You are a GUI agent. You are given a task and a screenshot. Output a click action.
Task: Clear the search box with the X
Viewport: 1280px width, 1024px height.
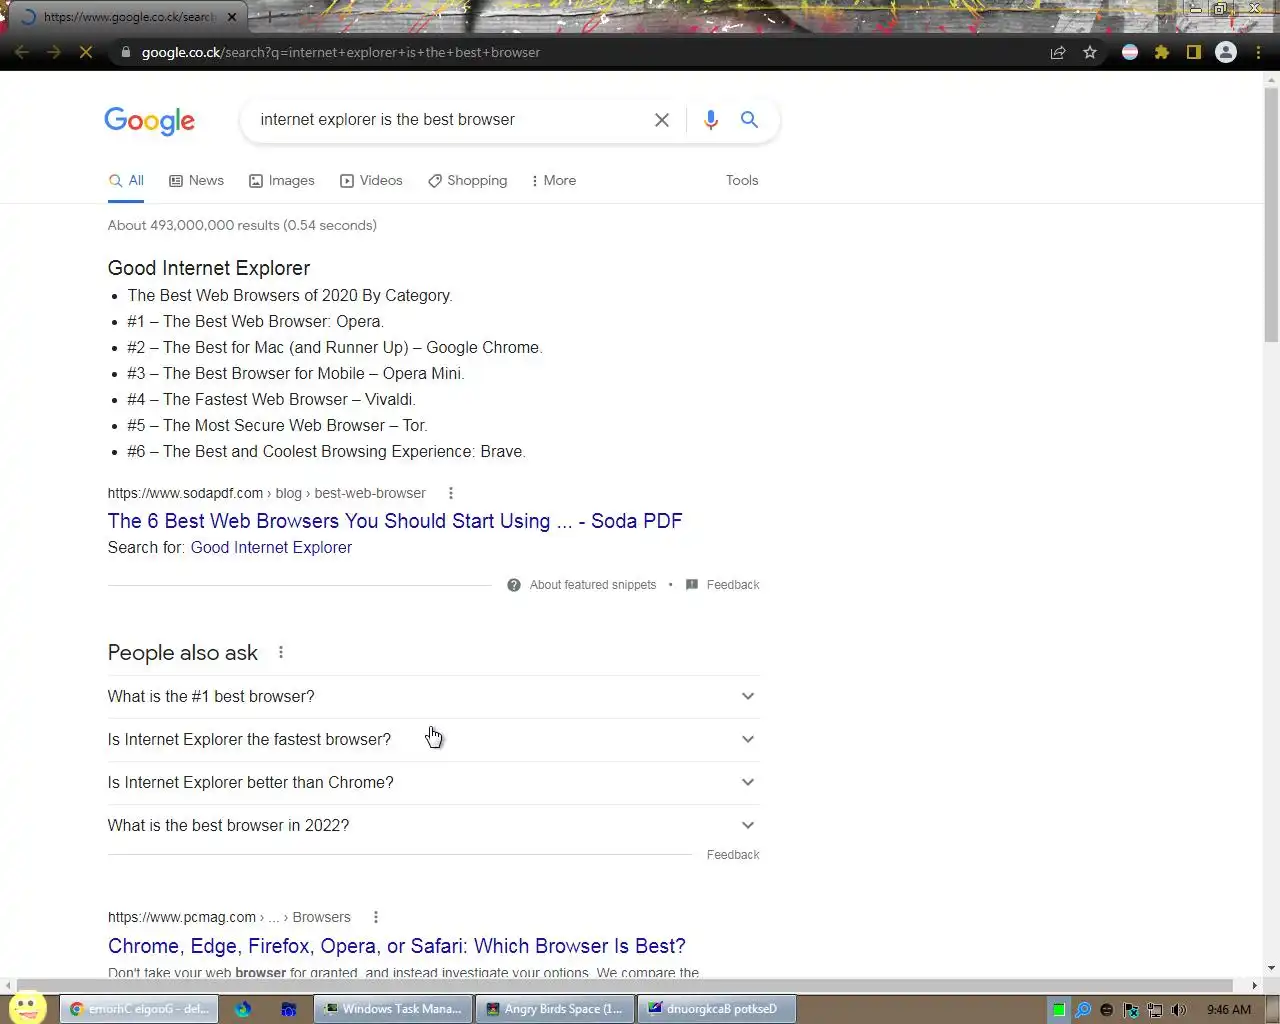662,120
